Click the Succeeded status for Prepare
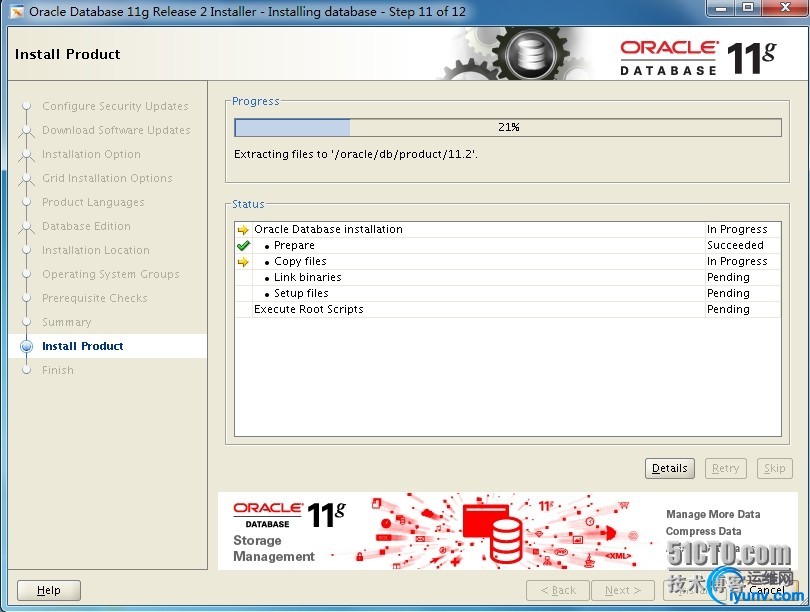The height and width of the screenshot is (612, 810). pos(735,245)
